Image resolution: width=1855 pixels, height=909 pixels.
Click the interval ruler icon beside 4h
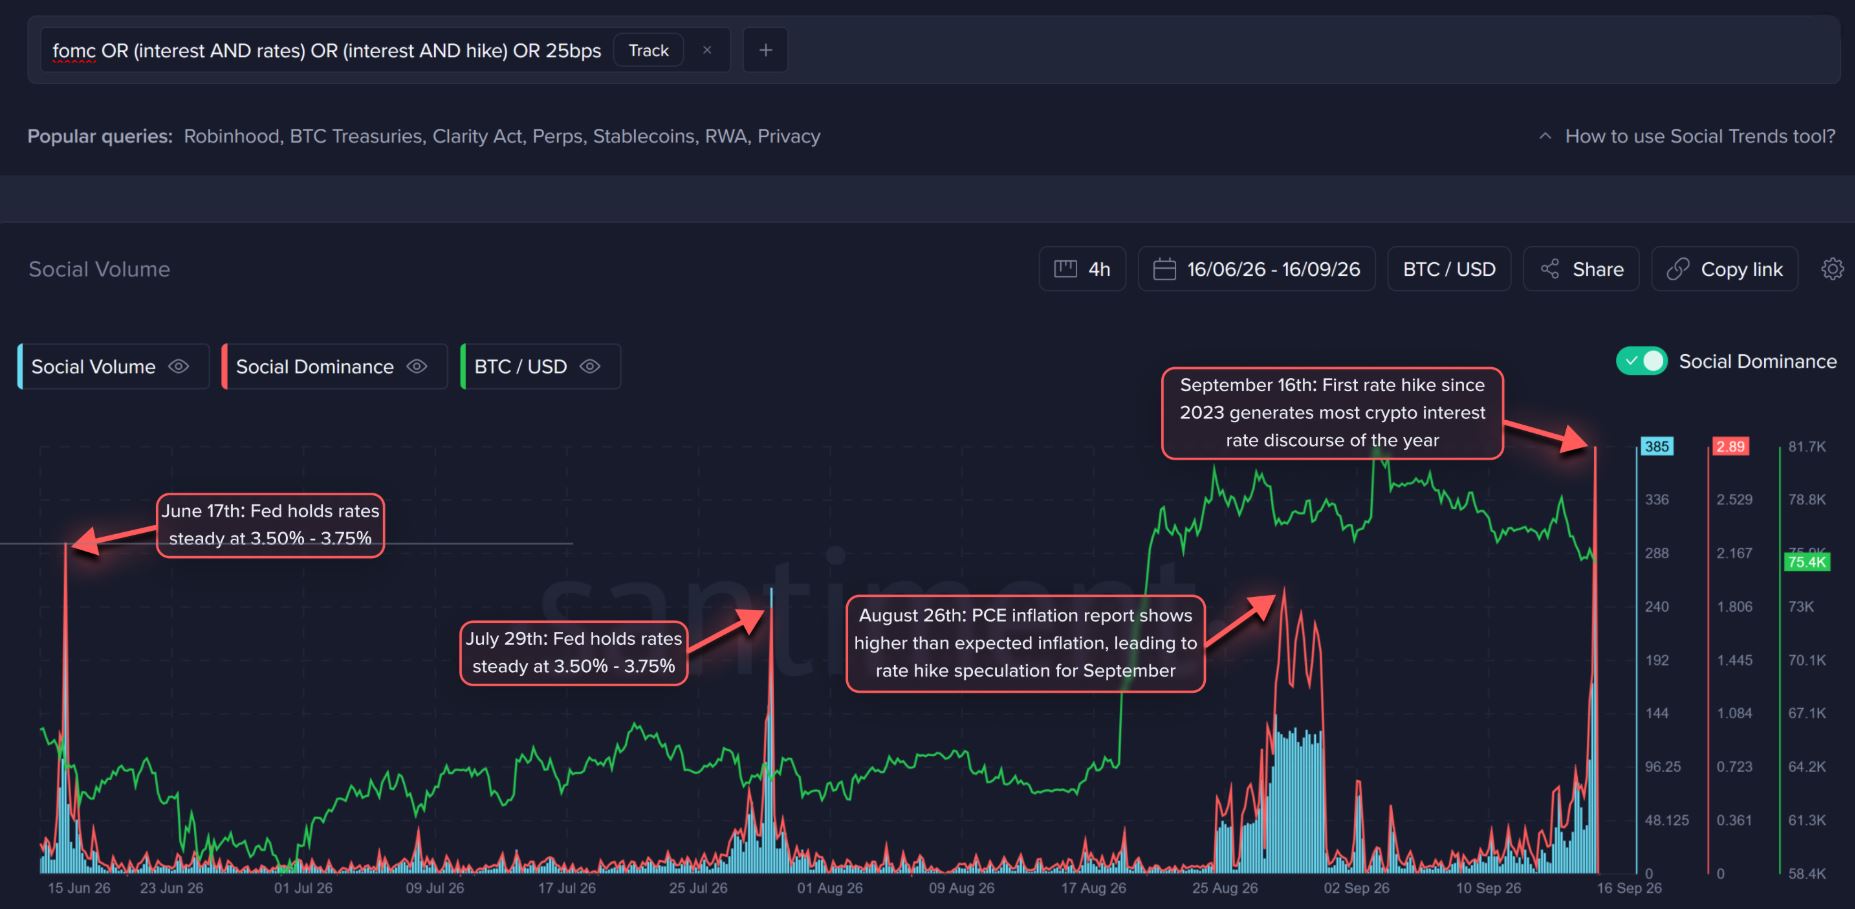click(1065, 269)
